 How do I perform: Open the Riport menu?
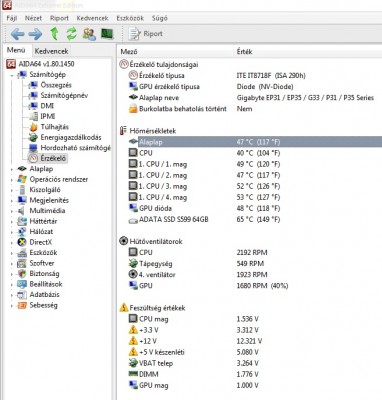click(59, 18)
